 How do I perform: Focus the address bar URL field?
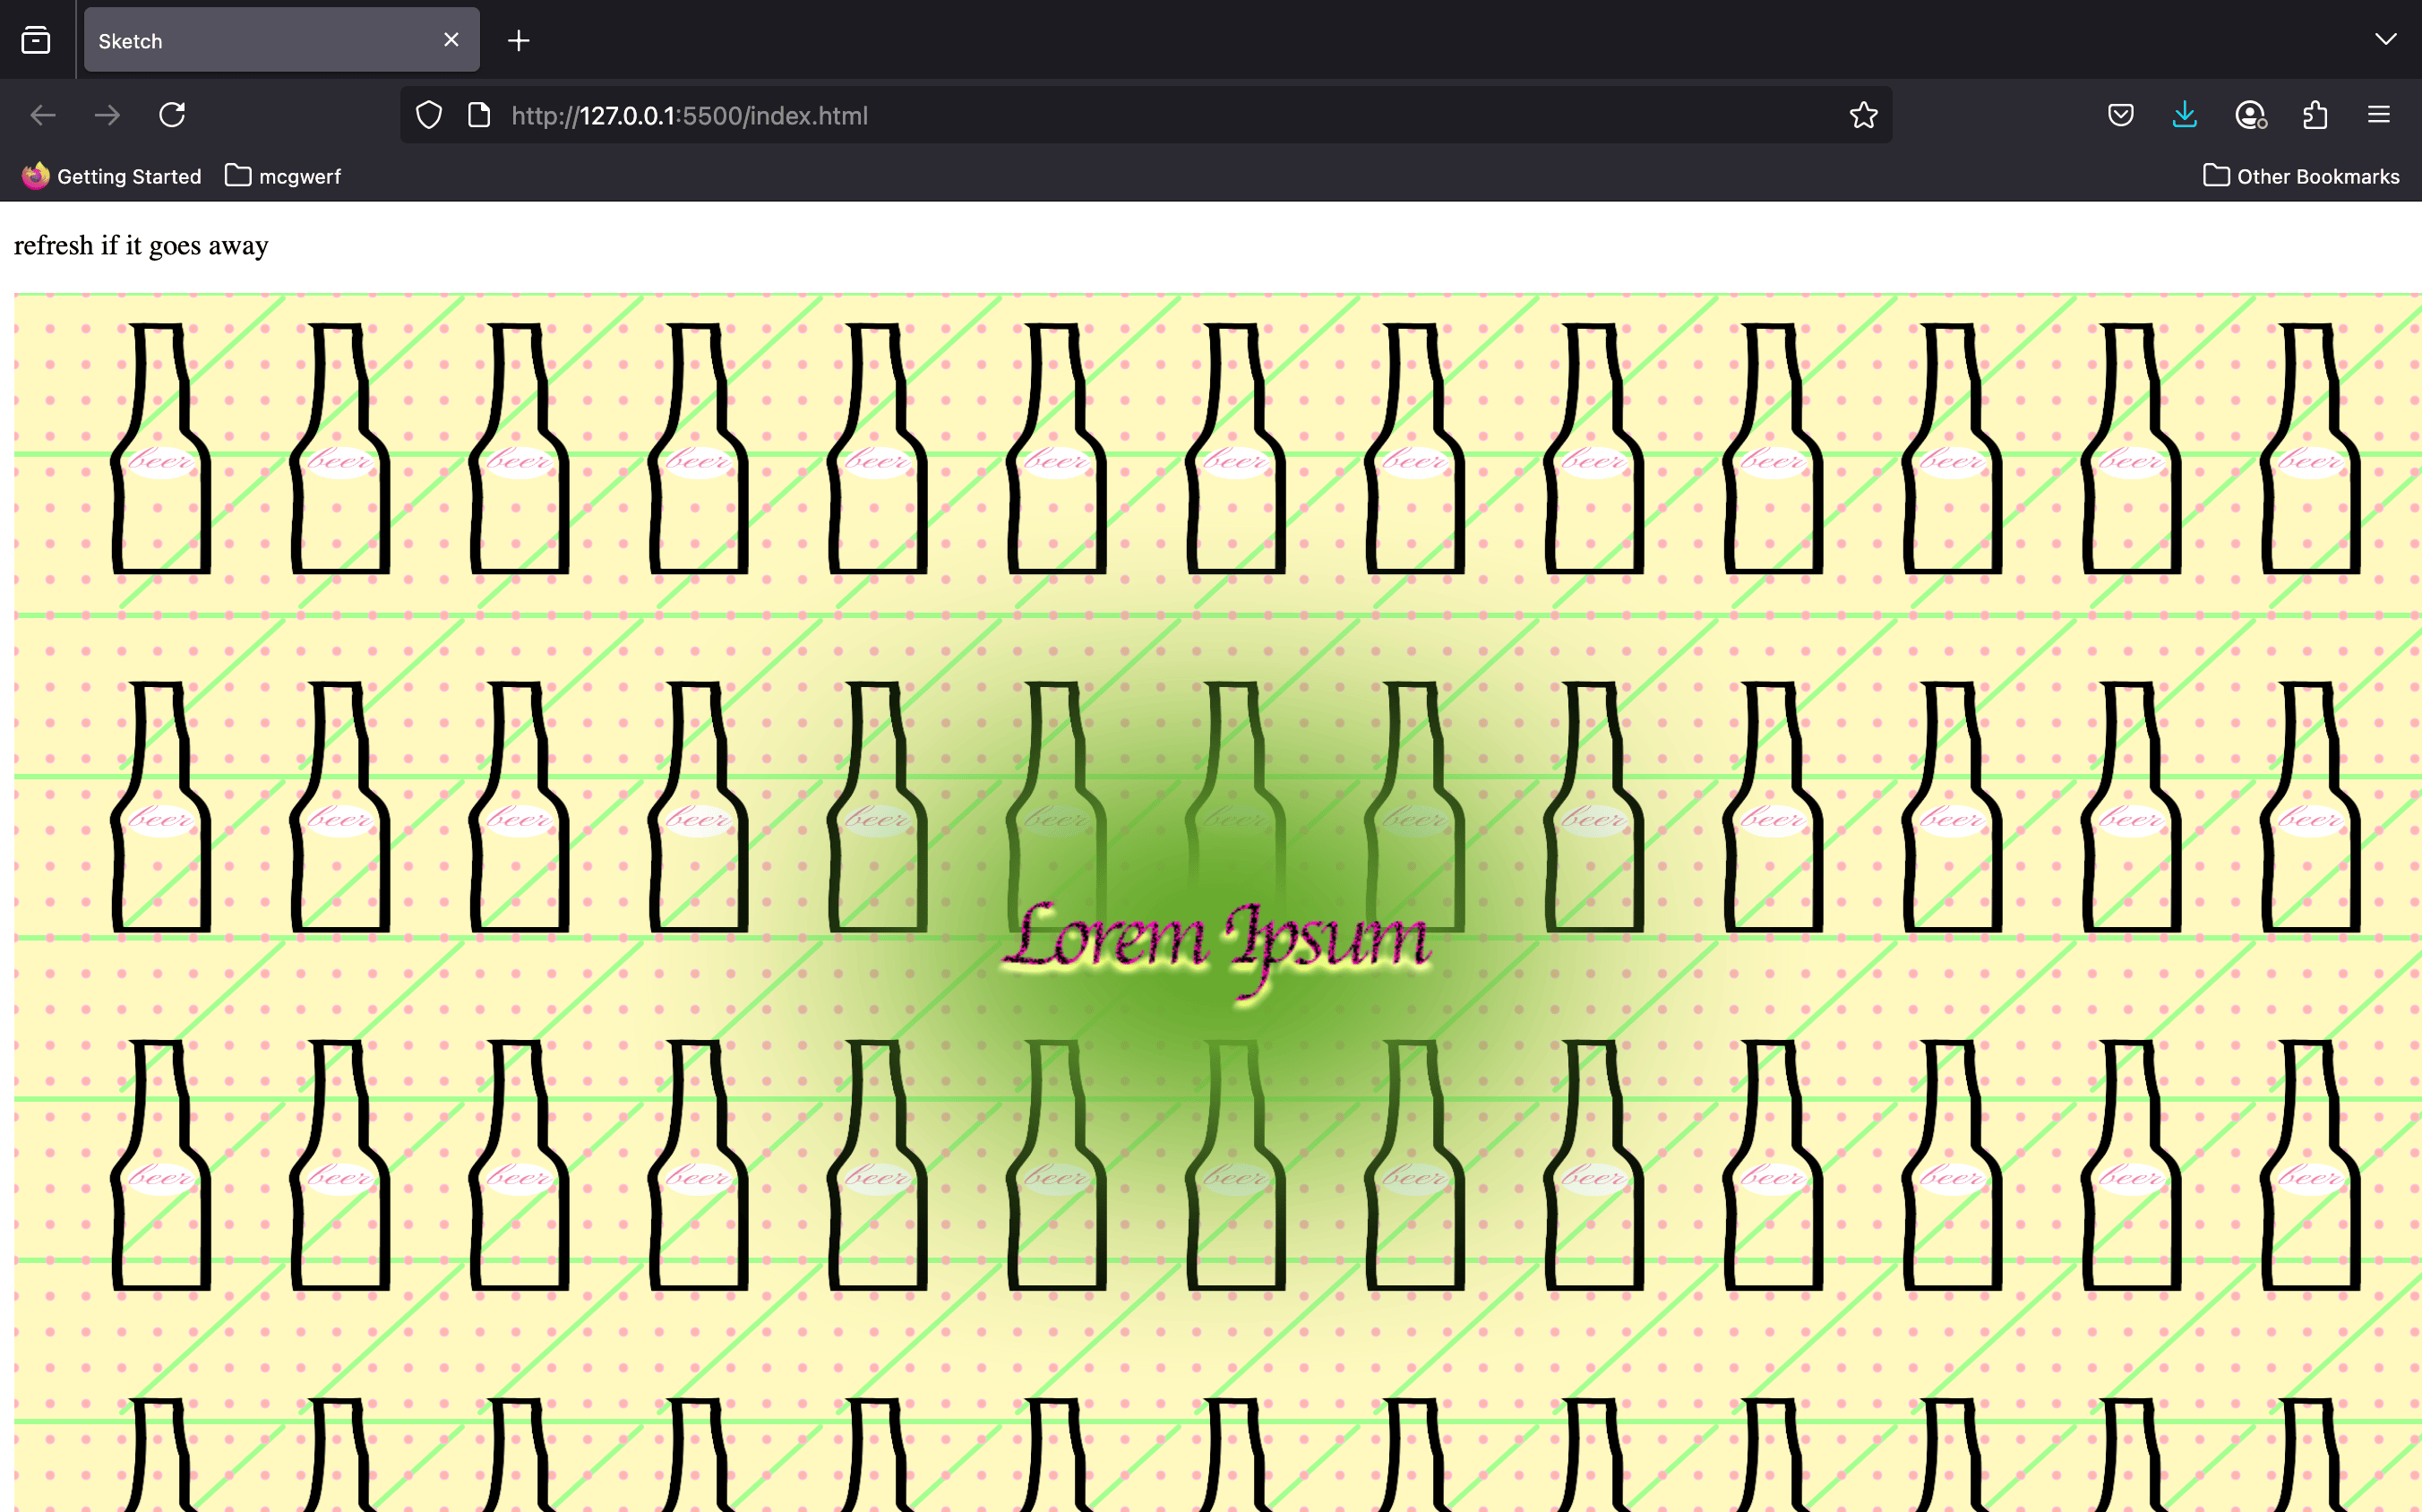tap(1146, 115)
